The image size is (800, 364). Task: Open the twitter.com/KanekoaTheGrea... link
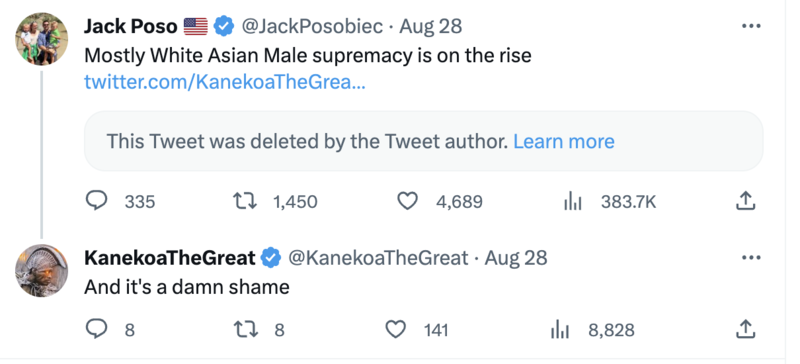click(224, 82)
